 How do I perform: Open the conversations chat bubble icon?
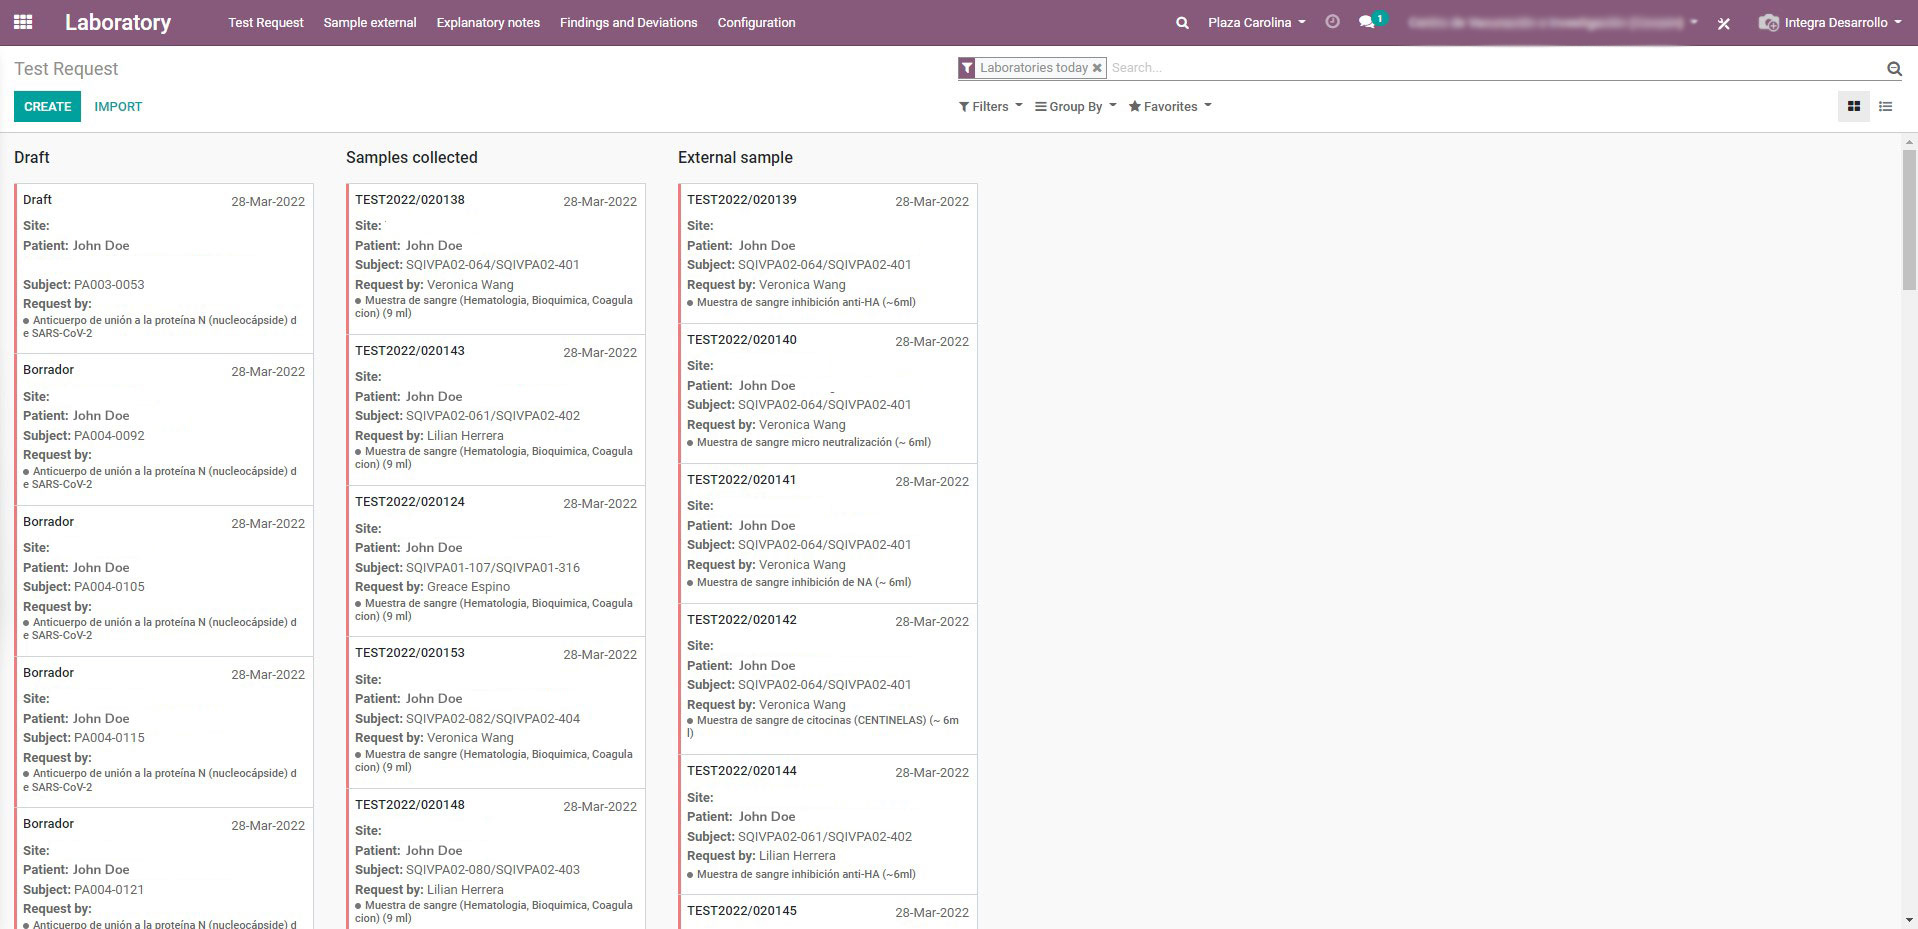click(1367, 22)
